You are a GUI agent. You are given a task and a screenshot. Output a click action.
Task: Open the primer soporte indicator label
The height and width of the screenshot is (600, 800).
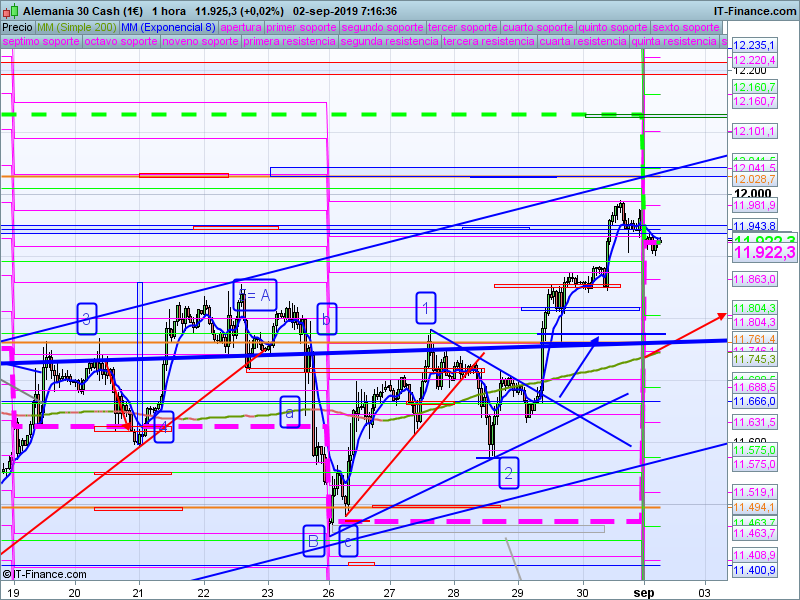[x=302, y=27]
